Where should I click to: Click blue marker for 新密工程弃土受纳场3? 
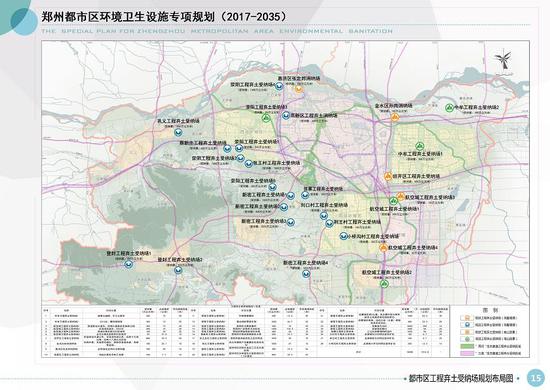(290, 222)
